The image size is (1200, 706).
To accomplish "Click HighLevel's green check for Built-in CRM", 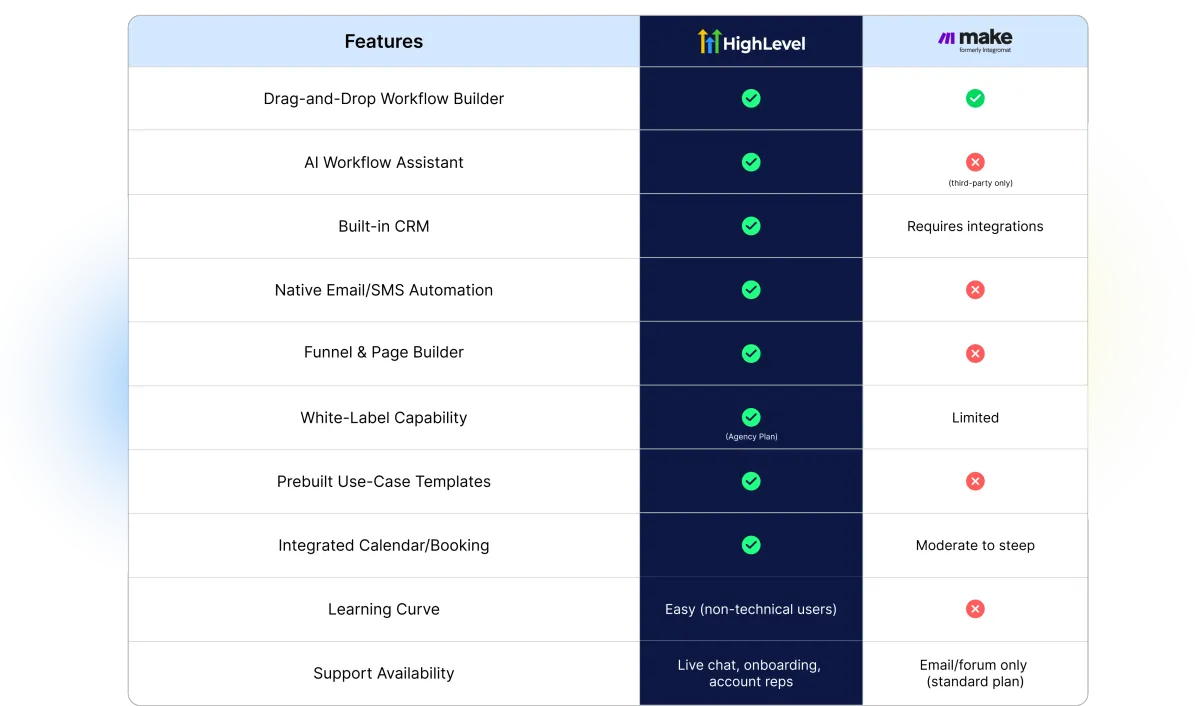I will pos(751,226).
